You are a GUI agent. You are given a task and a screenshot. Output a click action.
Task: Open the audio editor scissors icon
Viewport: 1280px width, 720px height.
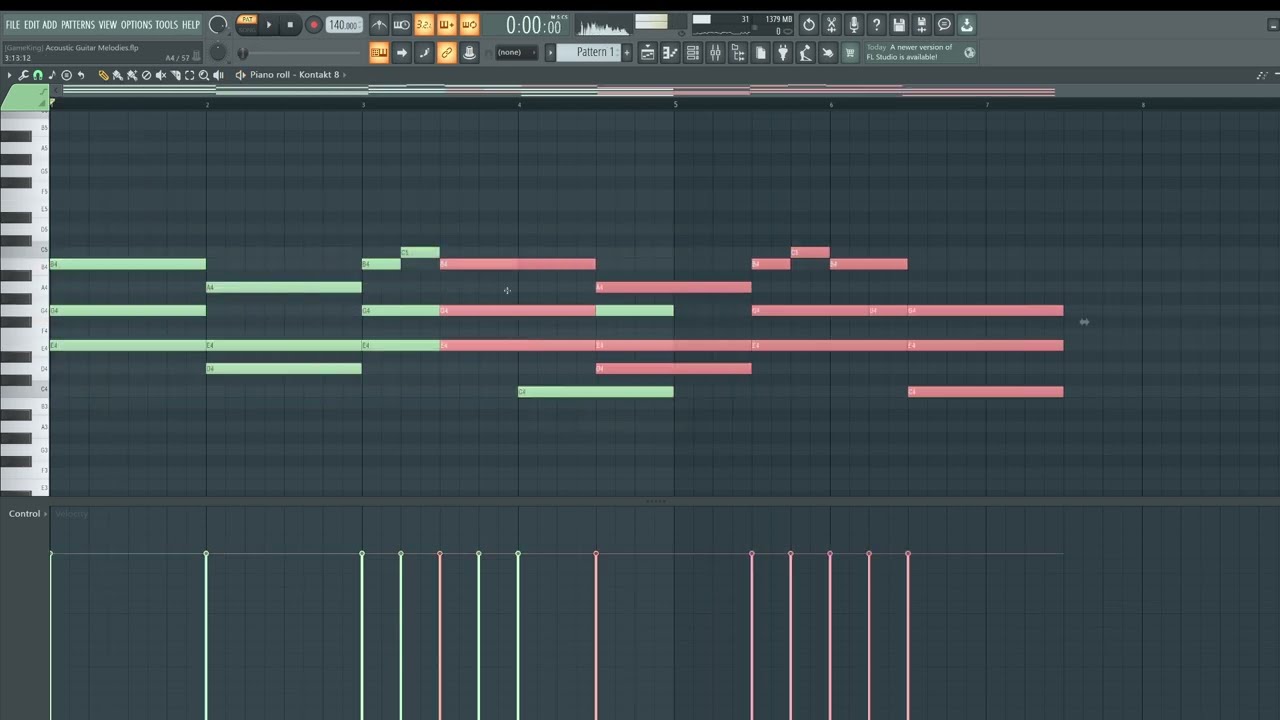pyautogui.click(x=831, y=25)
